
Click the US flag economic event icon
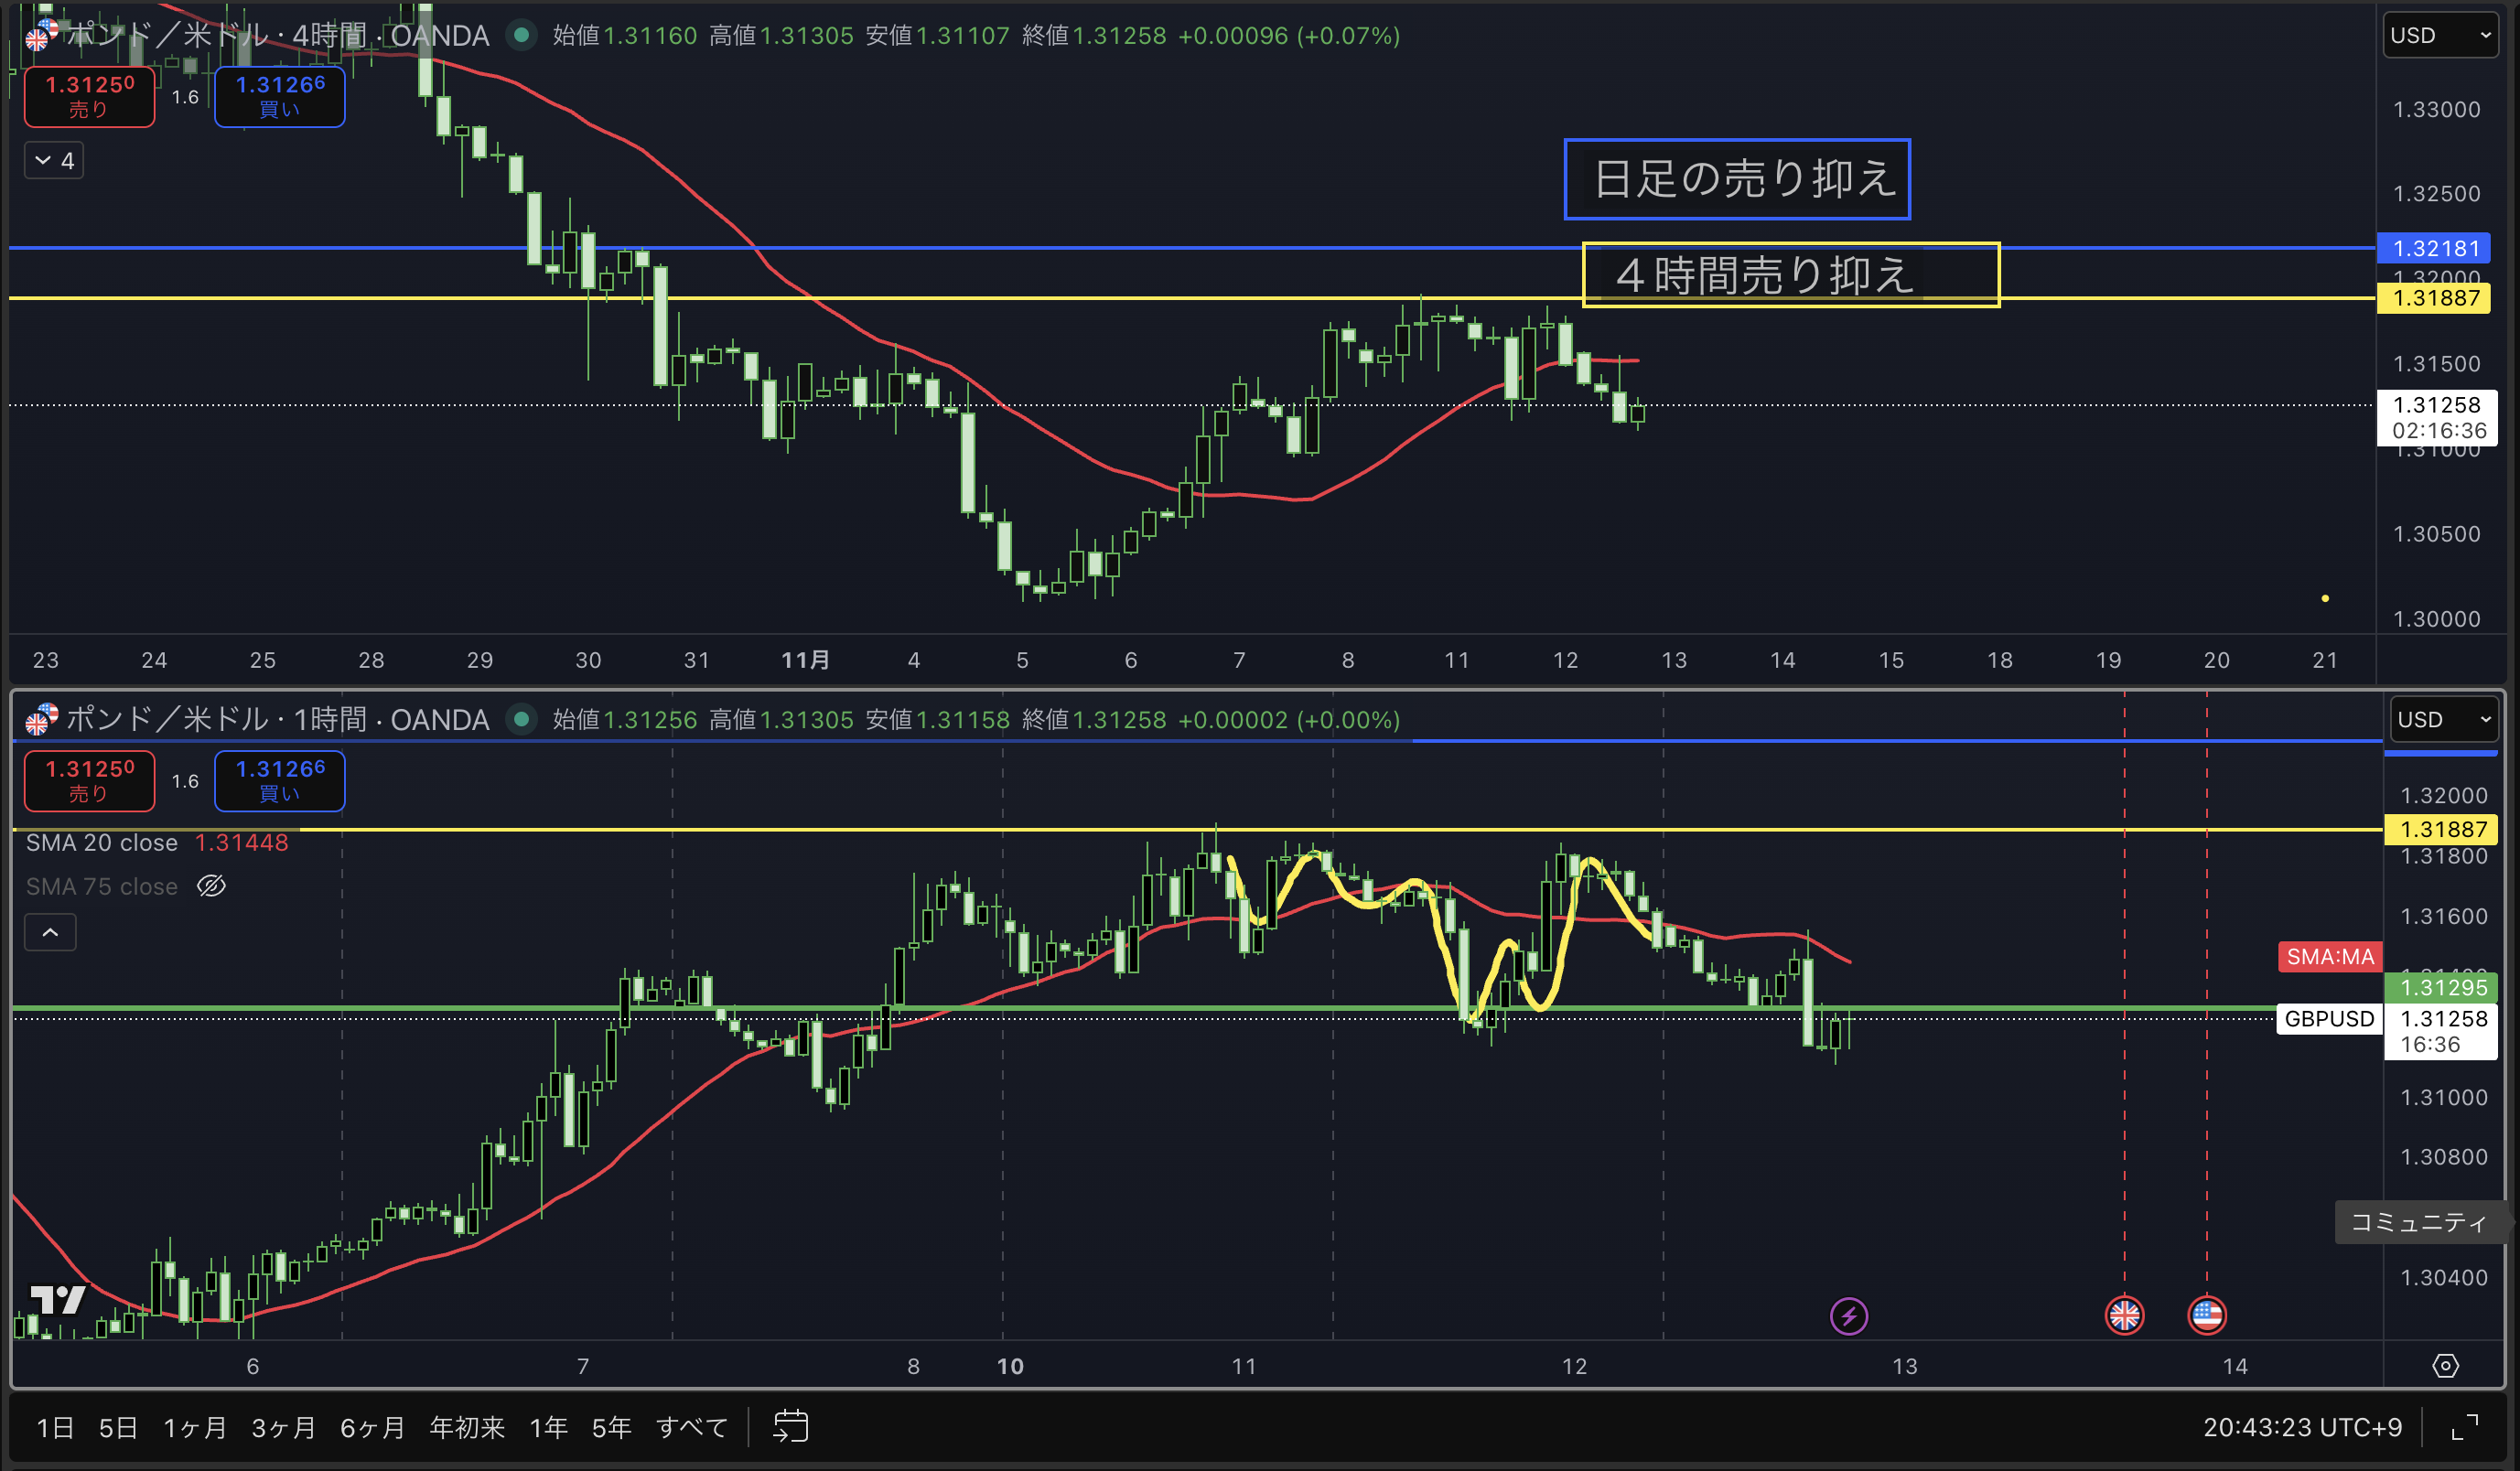click(x=2206, y=1316)
